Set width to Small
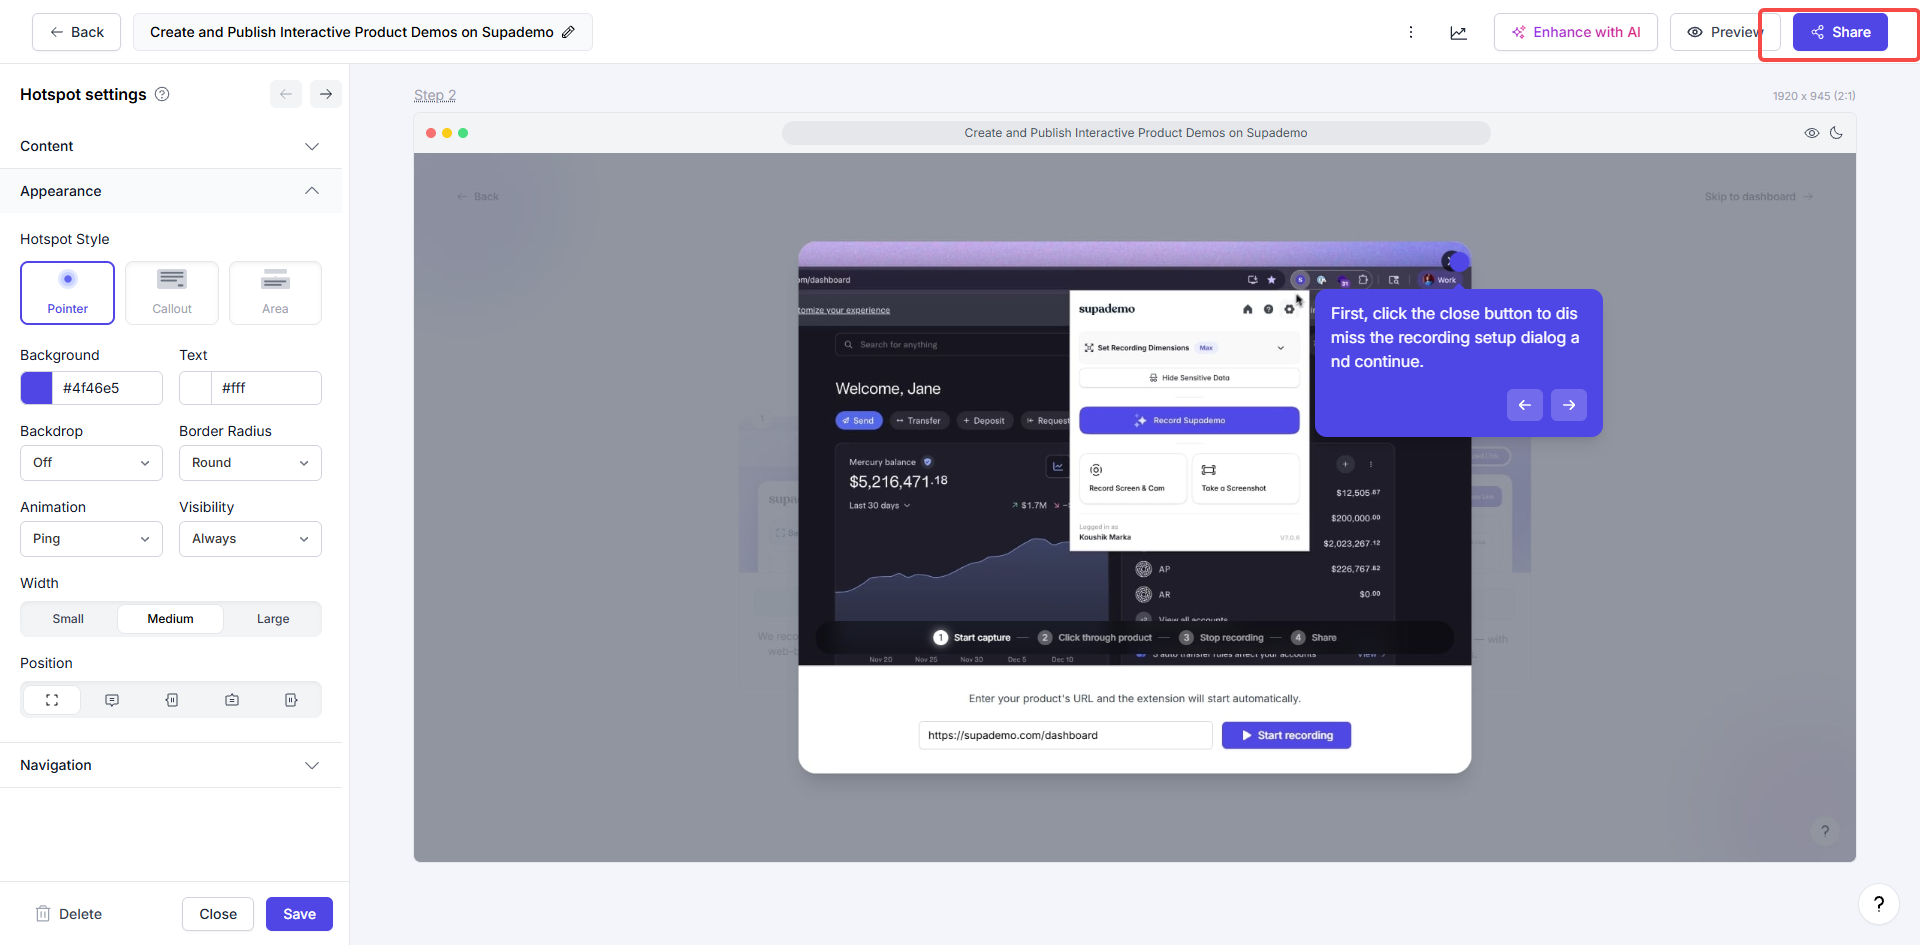Screen dimensions: 1920x945 point(68,619)
